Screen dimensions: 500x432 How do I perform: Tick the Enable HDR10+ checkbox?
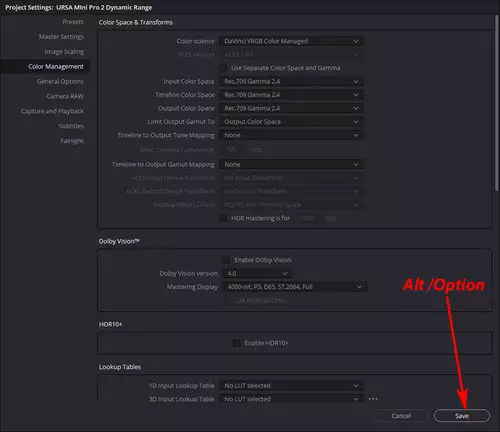click(x=236, y=343)
